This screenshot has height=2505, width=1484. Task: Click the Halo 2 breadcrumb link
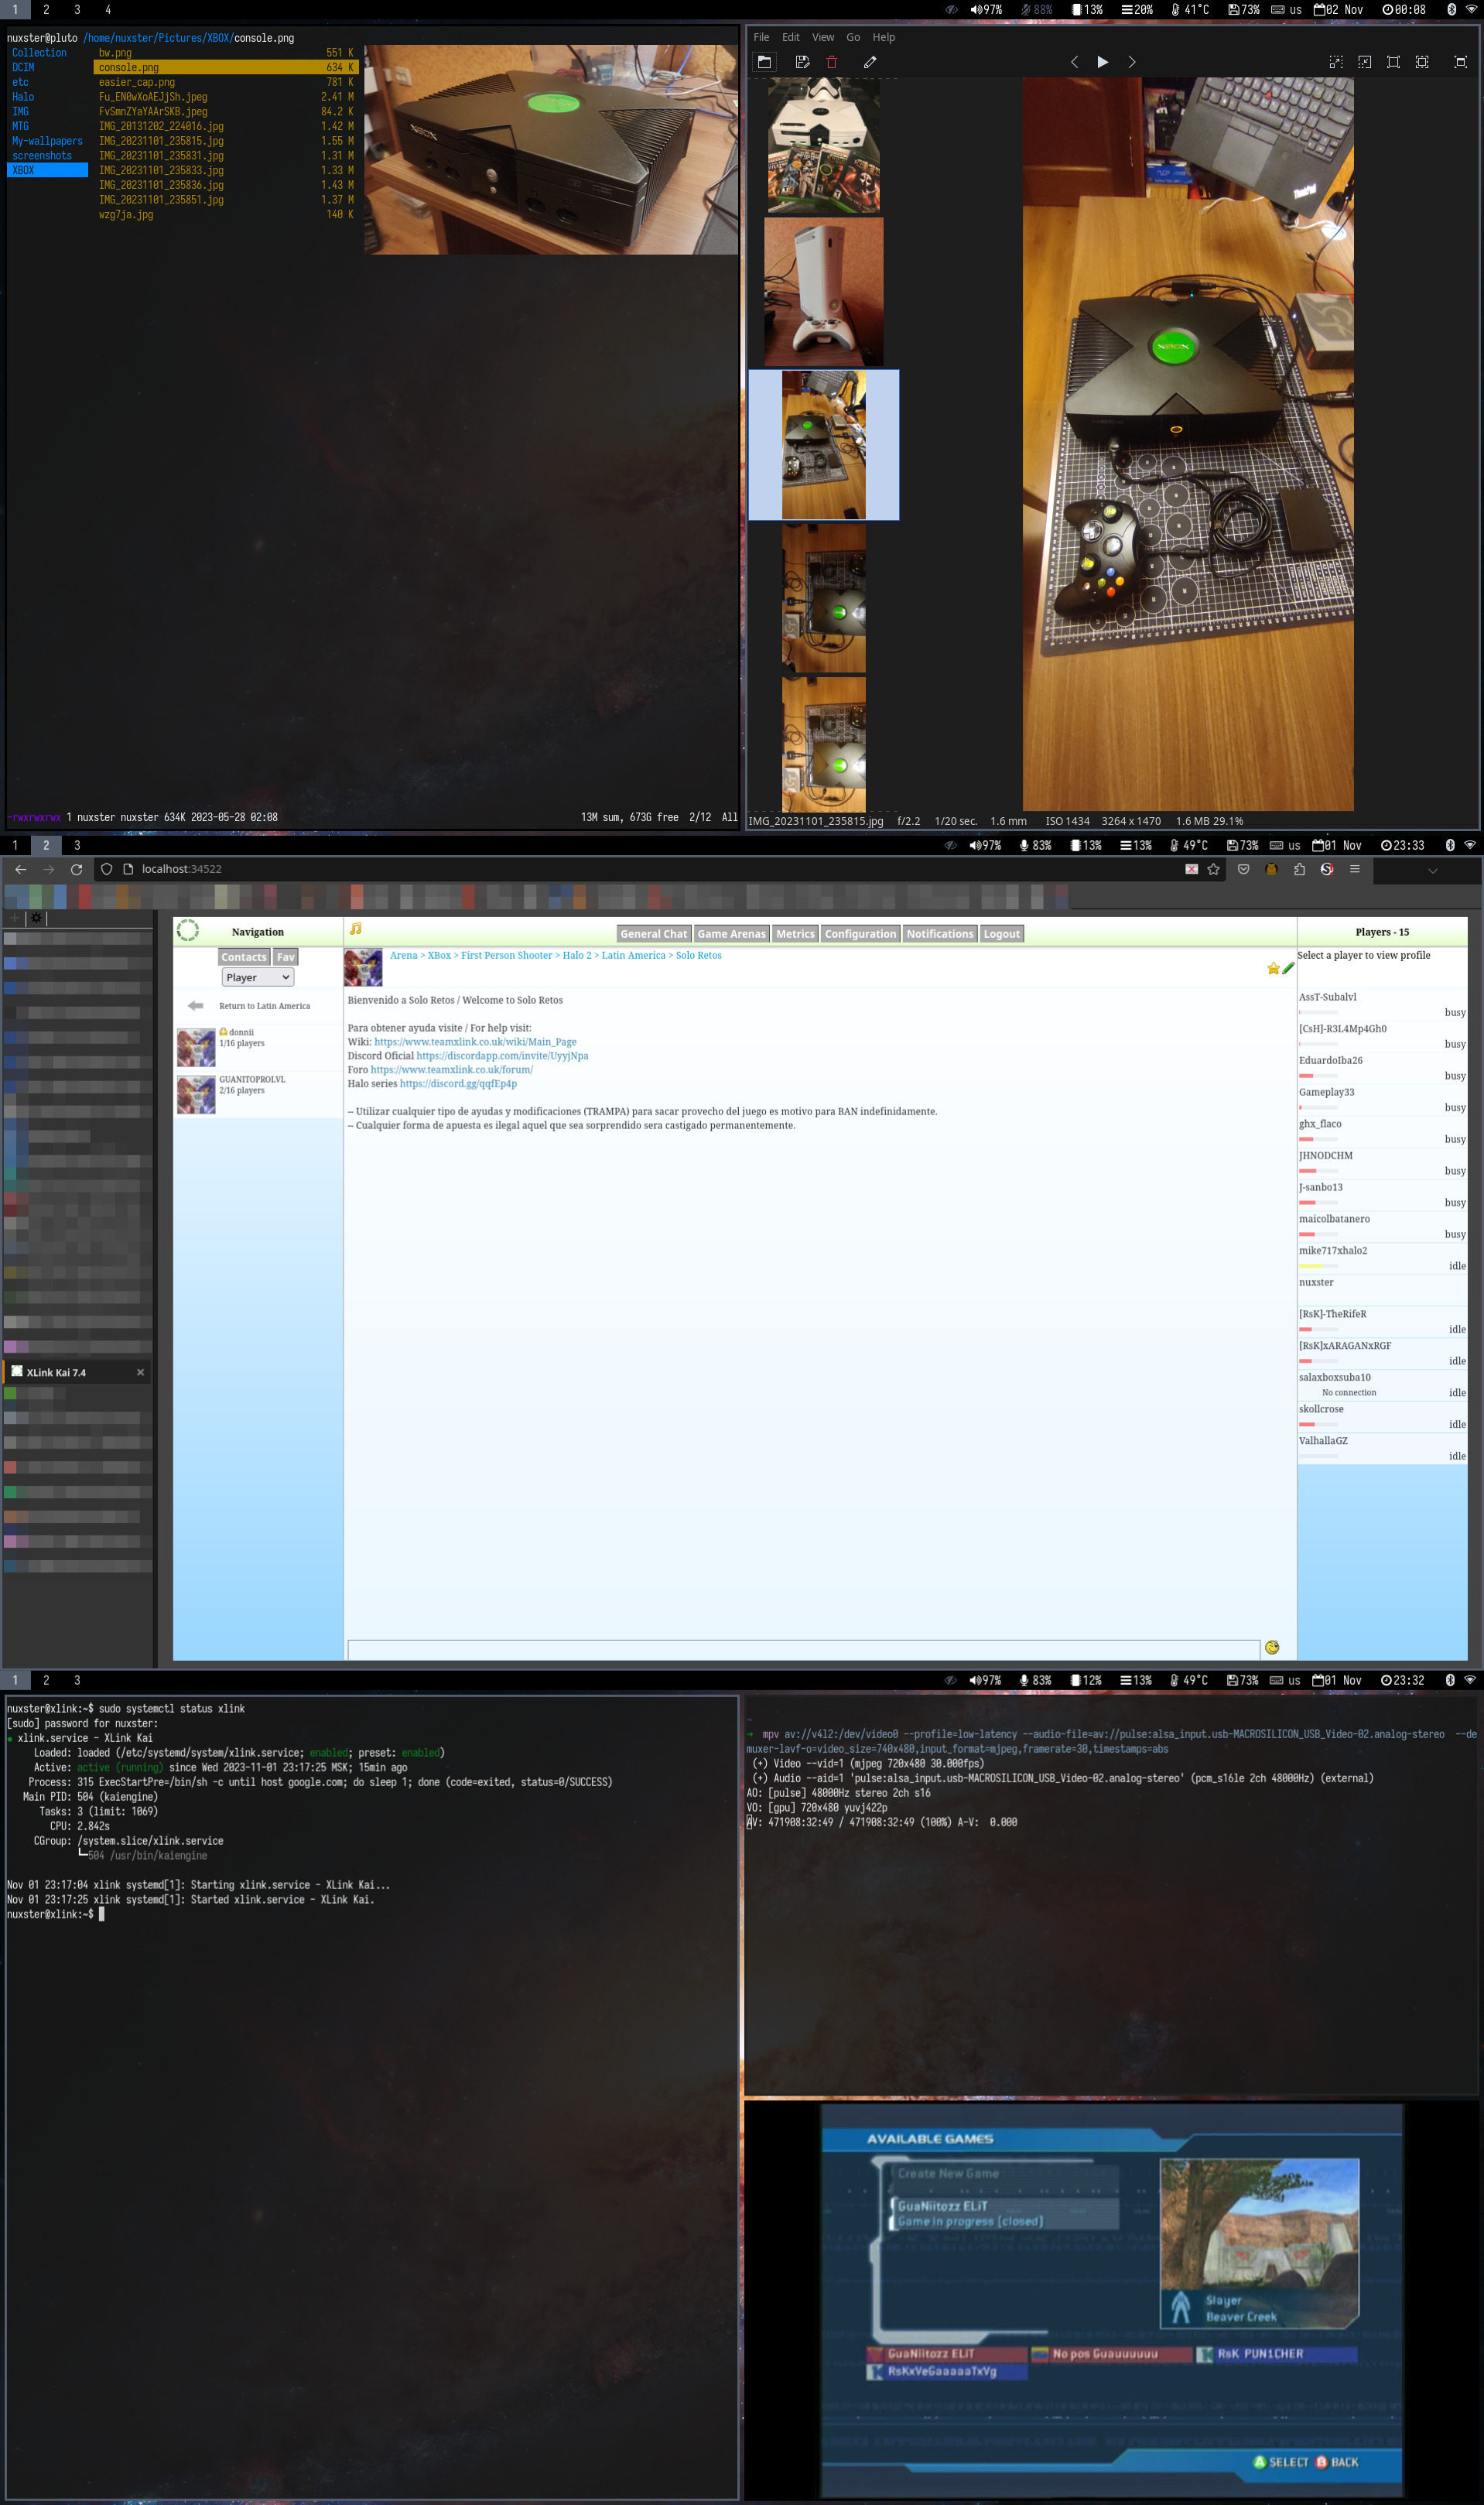tap(577, 955)
